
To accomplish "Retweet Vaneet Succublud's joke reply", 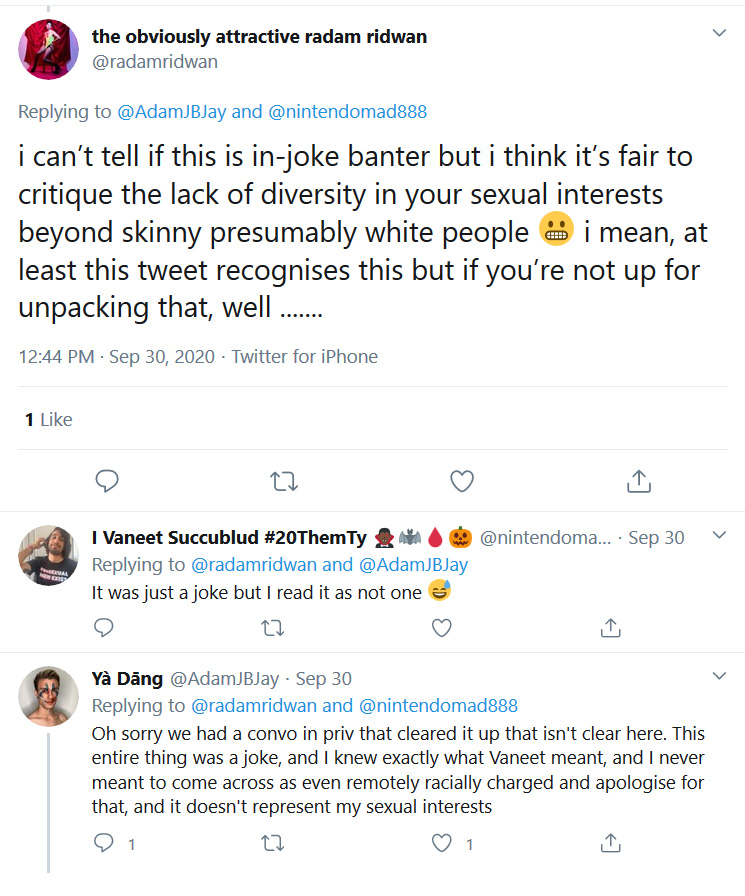I will click(273, 628).
